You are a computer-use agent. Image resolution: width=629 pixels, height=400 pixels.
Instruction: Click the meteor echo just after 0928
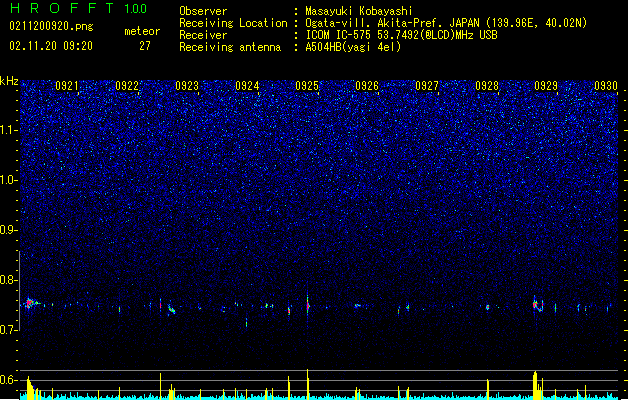(488, 307)
